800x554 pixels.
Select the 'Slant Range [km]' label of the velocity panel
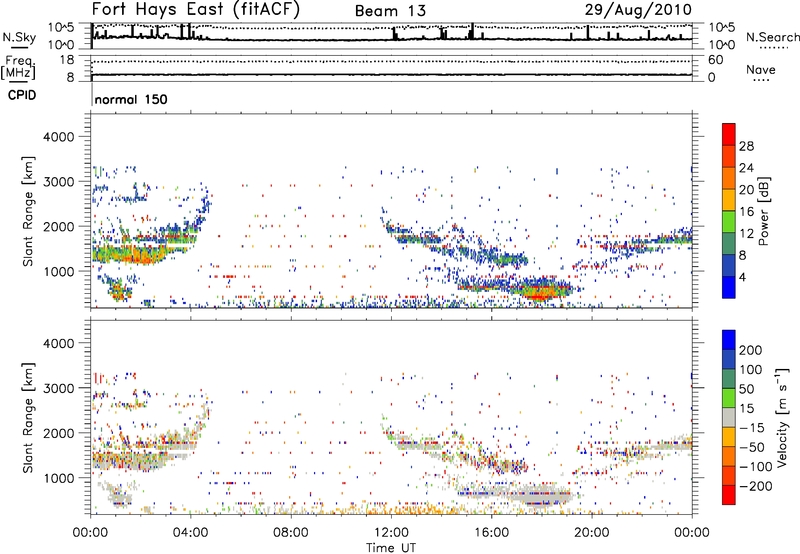(x=28, y=418)
